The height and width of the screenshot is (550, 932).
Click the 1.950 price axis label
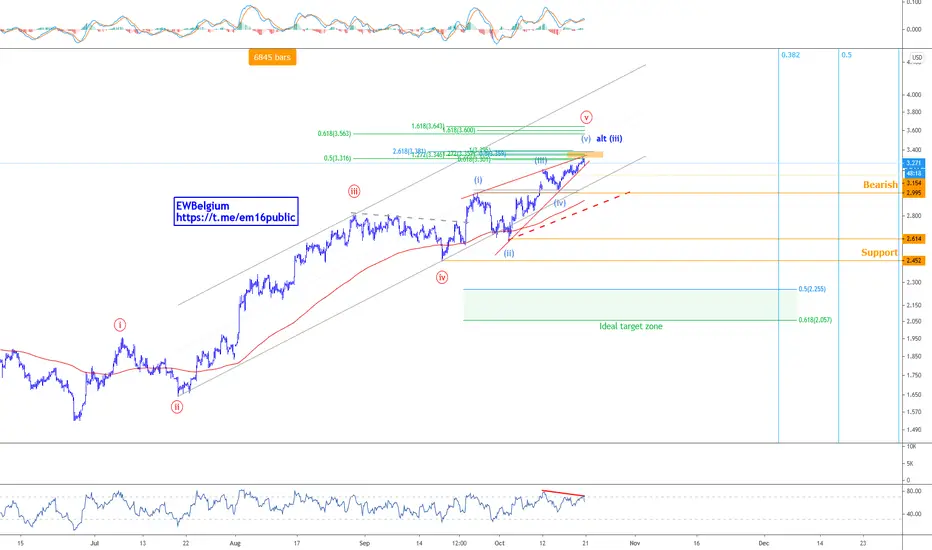tap(914, 339)
